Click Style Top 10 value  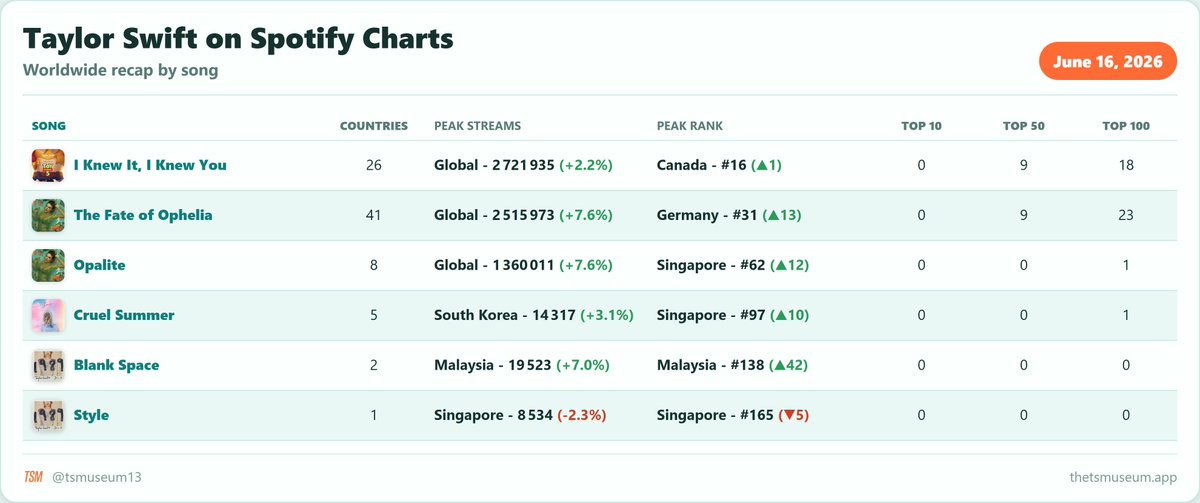pos(922,415)
